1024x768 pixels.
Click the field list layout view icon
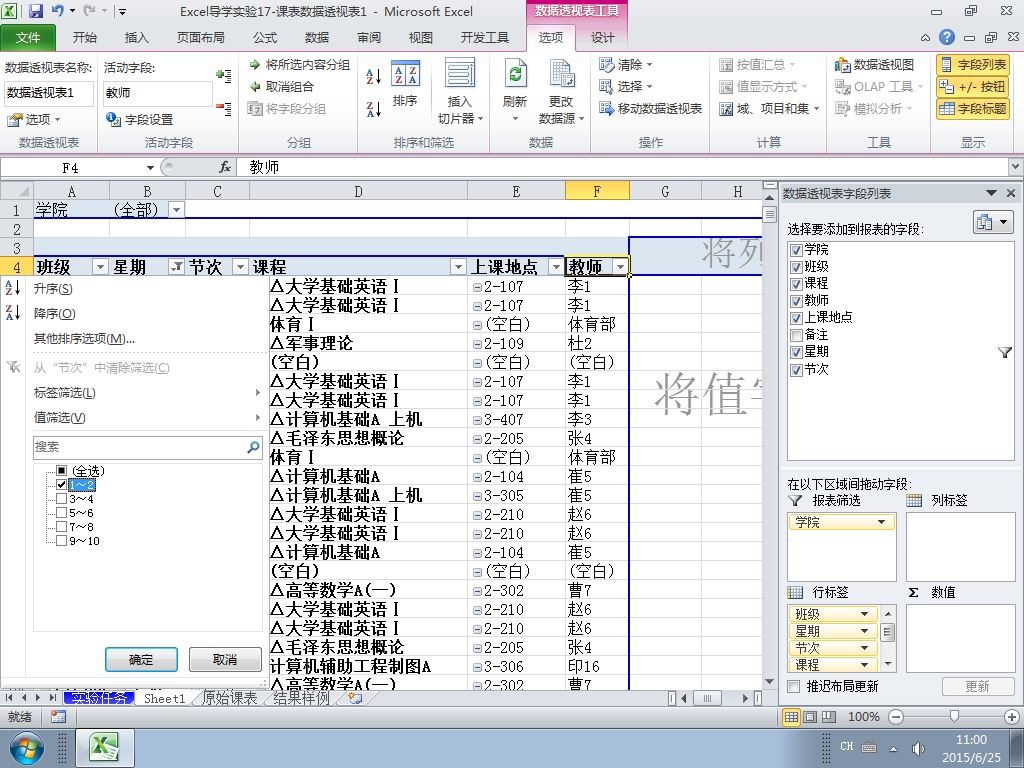993,222
